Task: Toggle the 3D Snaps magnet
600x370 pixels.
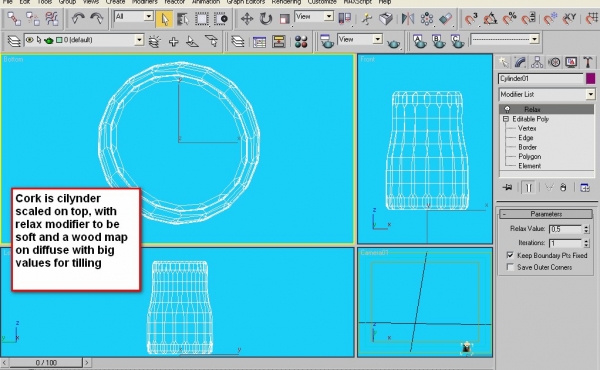Action: [x=471, y=19]
